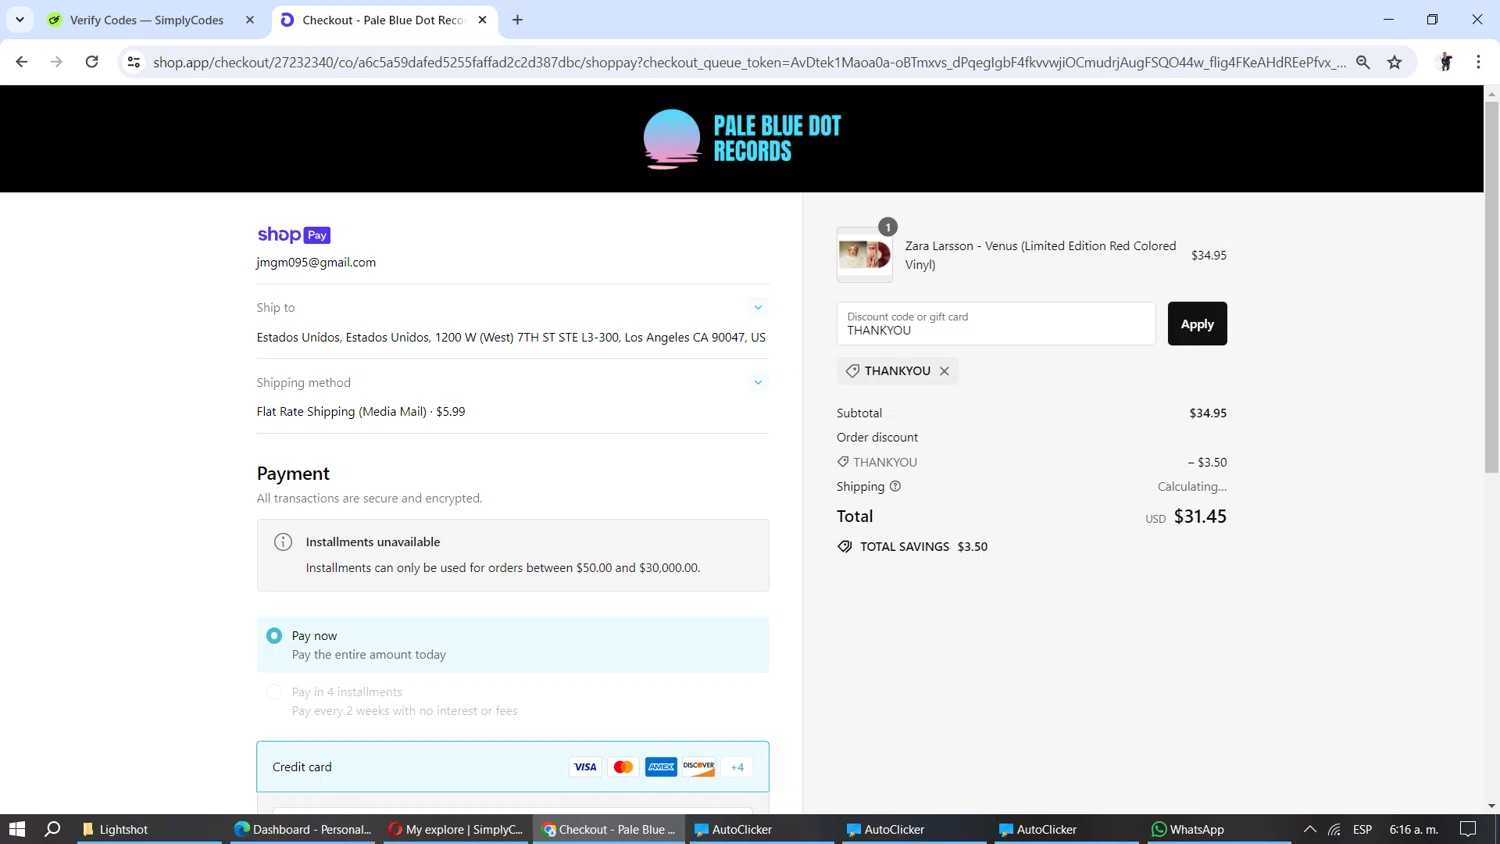Click the network Wi-Fi tray icon
1500x844 pixels.
click(x=1335, y=829)
